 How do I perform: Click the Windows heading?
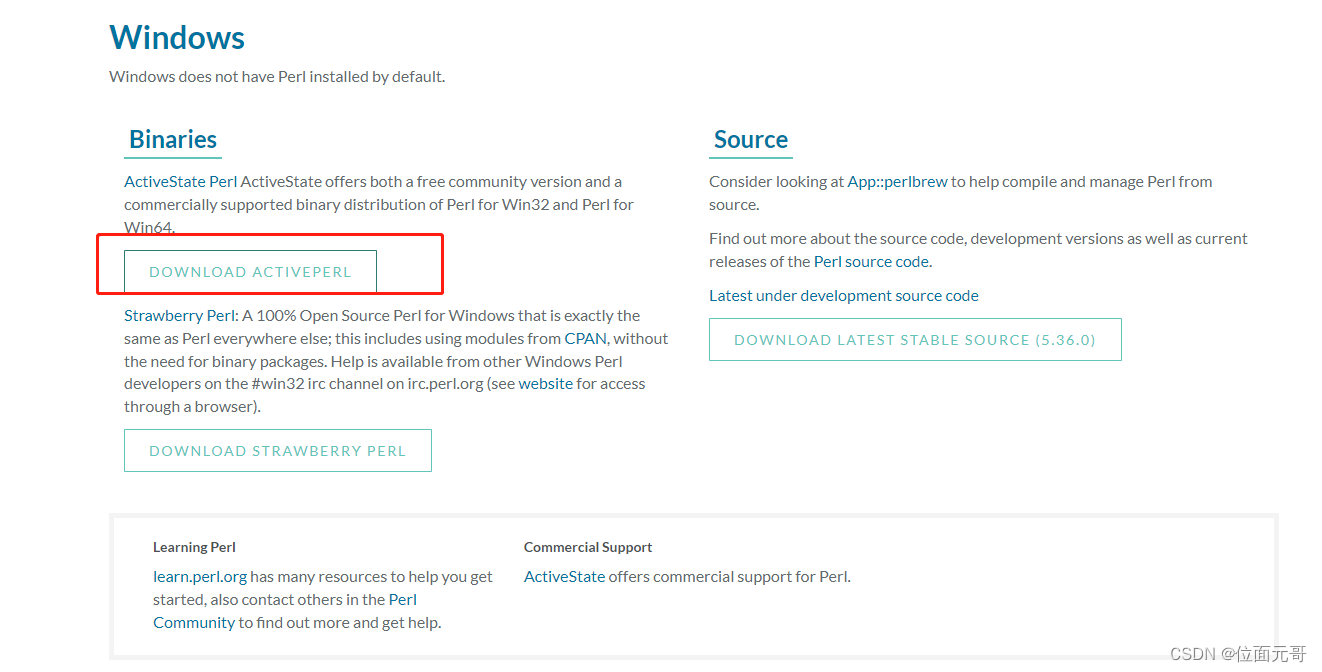tap(177, 38)
